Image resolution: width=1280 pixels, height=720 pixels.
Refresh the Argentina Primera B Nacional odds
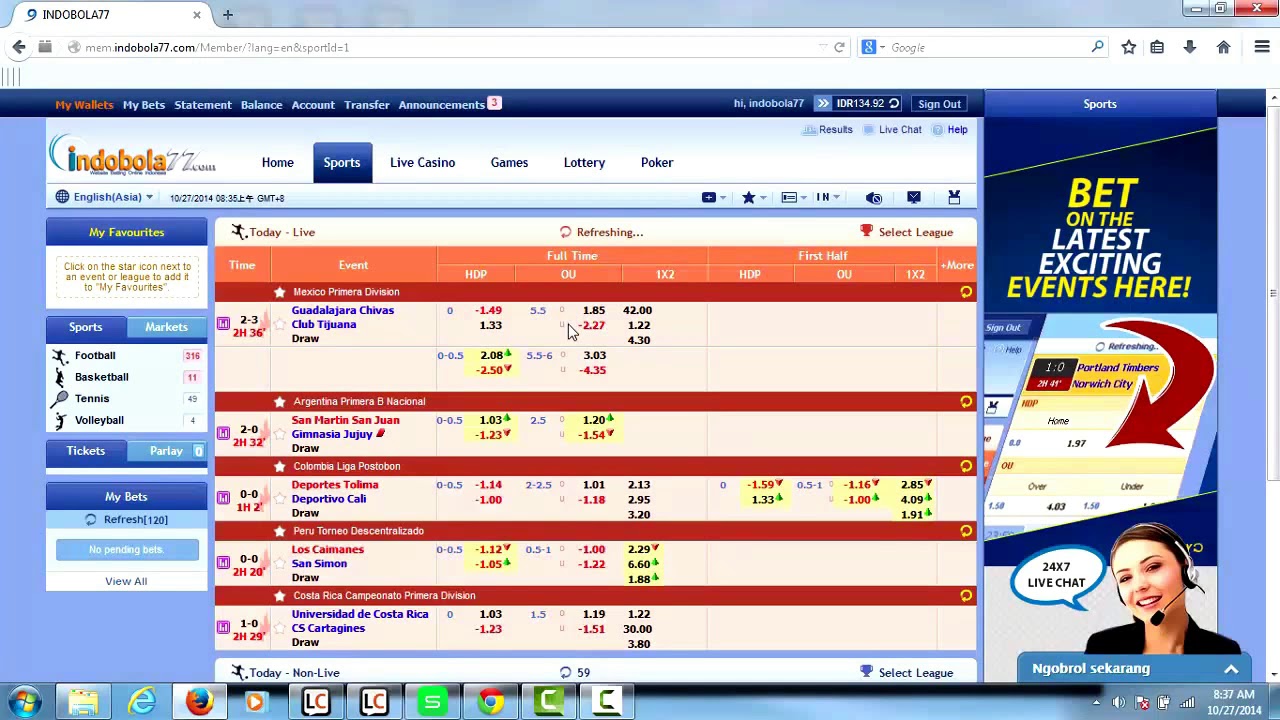coord(966,402)
